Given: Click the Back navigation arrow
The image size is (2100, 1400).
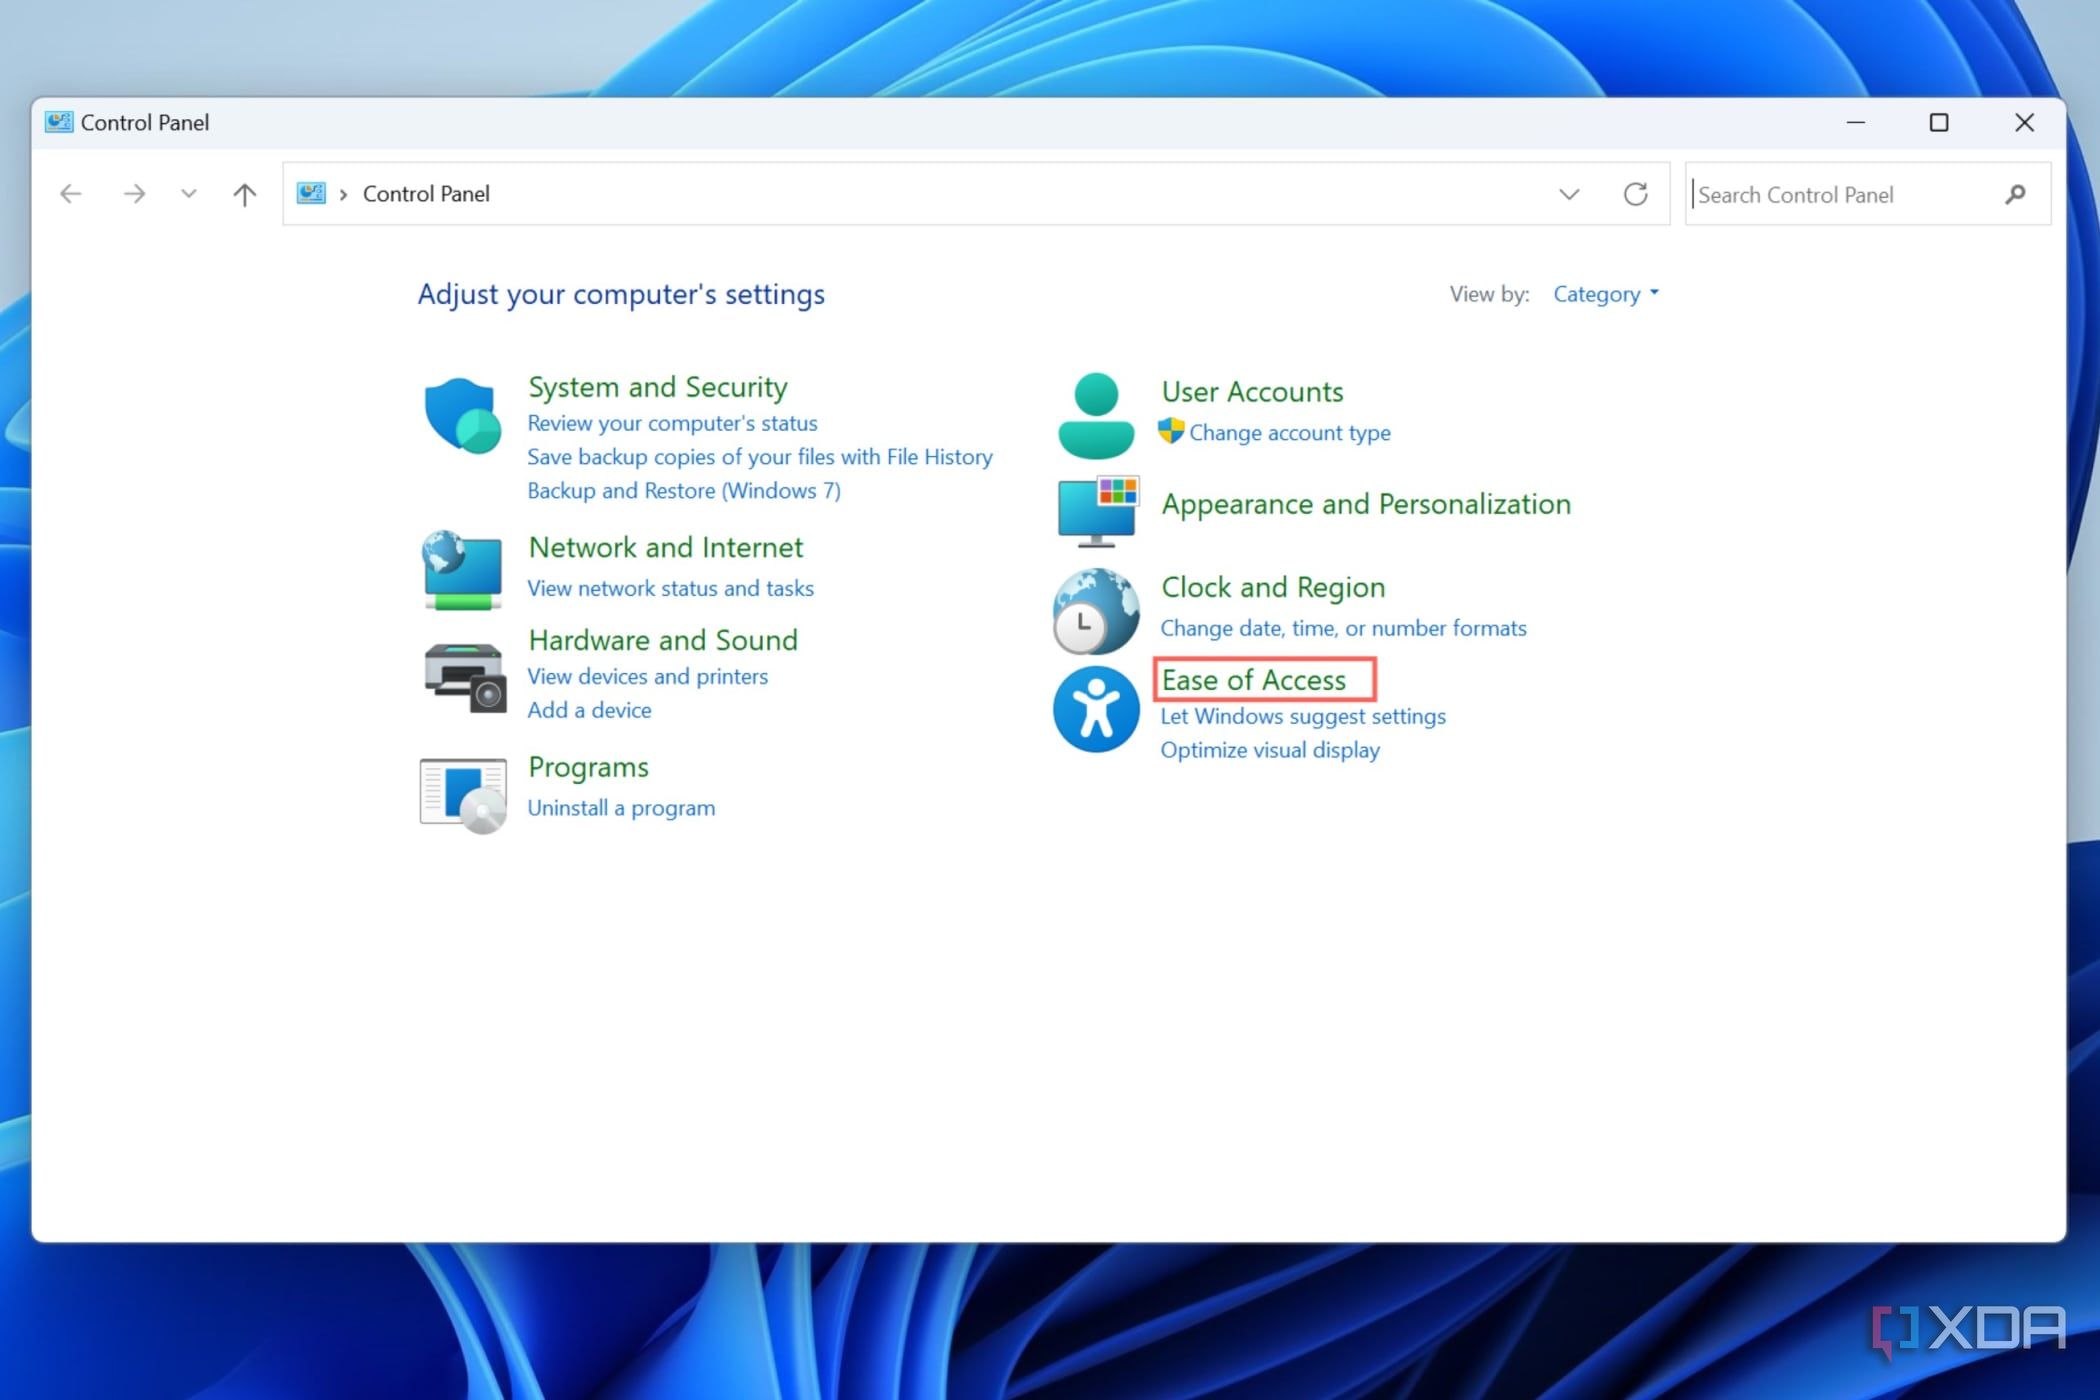Looking at the screenshot, I should coord(70,193).
